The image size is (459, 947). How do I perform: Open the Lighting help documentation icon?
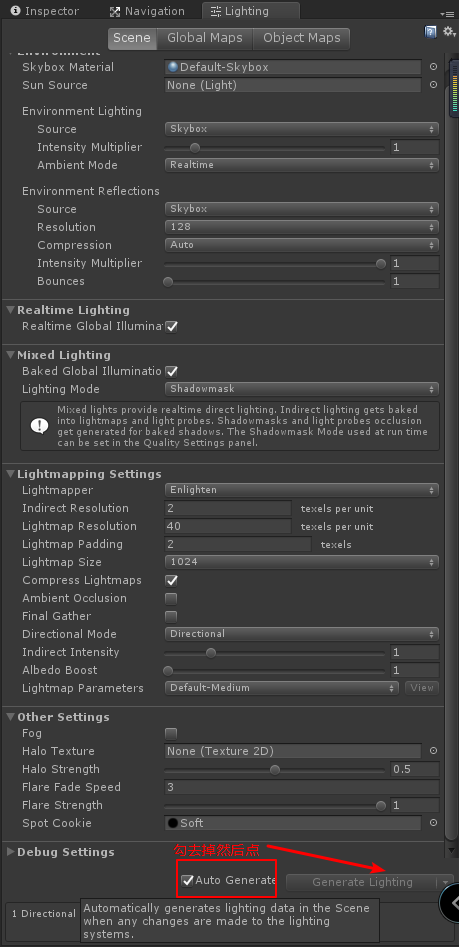431,31
